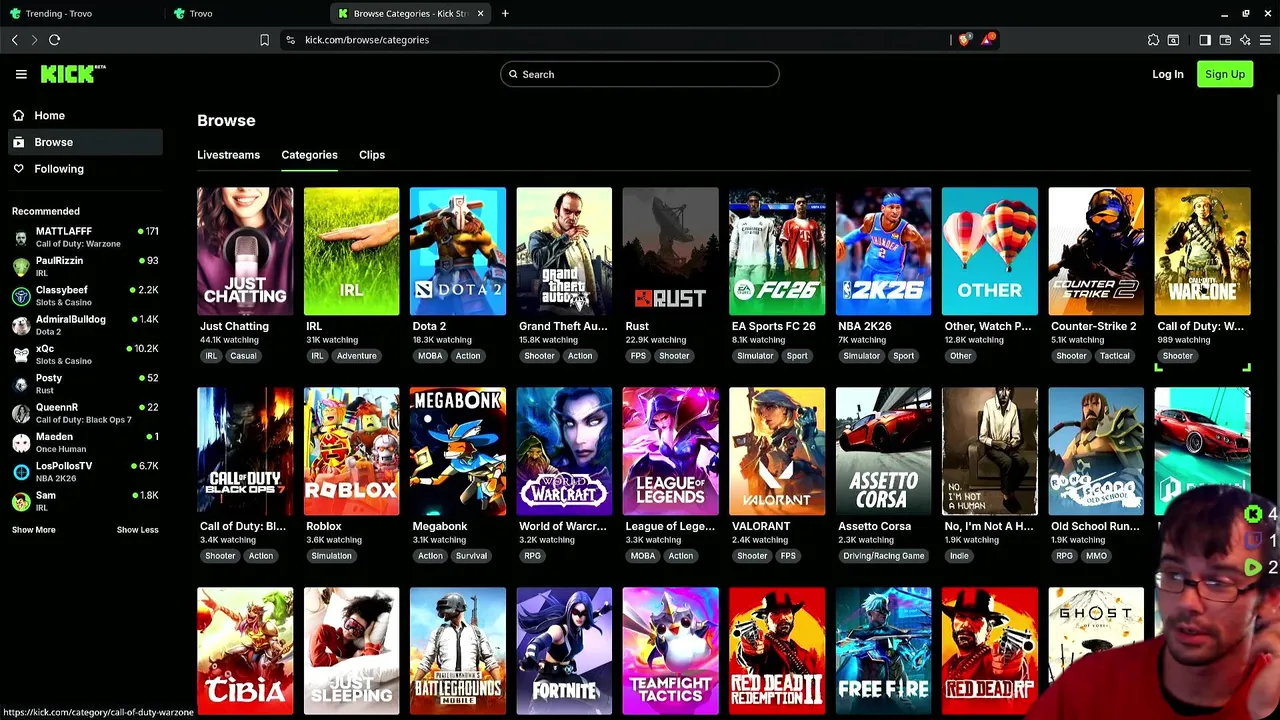Screen dimensions: 1280x720
Task: Bookmark this page via bookmark icon
Action: (x=264, y=40)
